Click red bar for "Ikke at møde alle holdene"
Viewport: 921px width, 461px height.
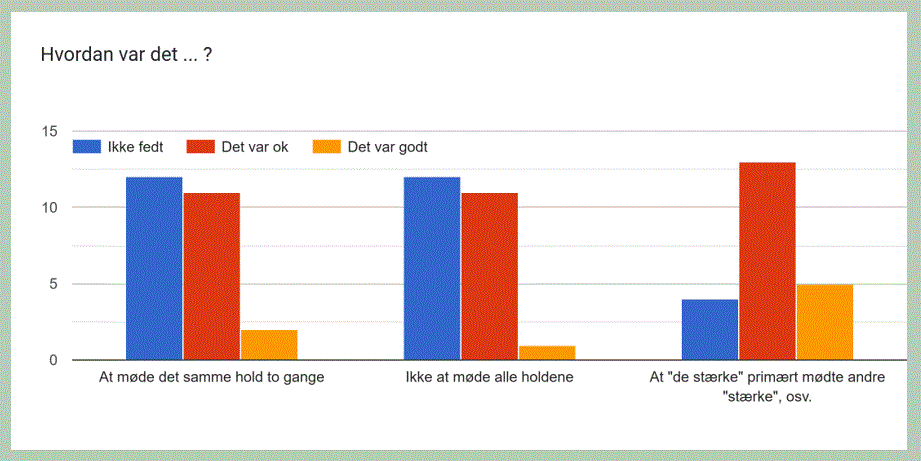(489, 276)
